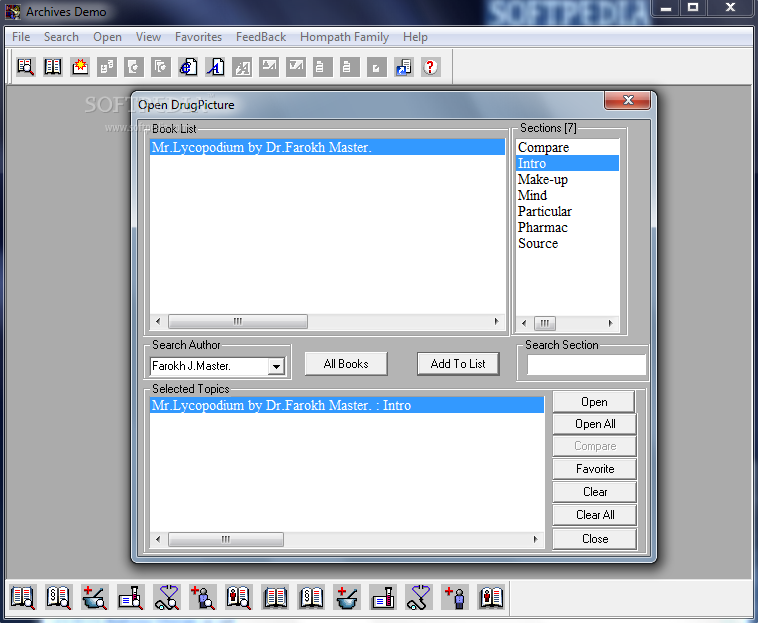This screenshot has width=758, height=623.
Task: Click the patient figure icon without magnifier
Action: coord(455,597)
